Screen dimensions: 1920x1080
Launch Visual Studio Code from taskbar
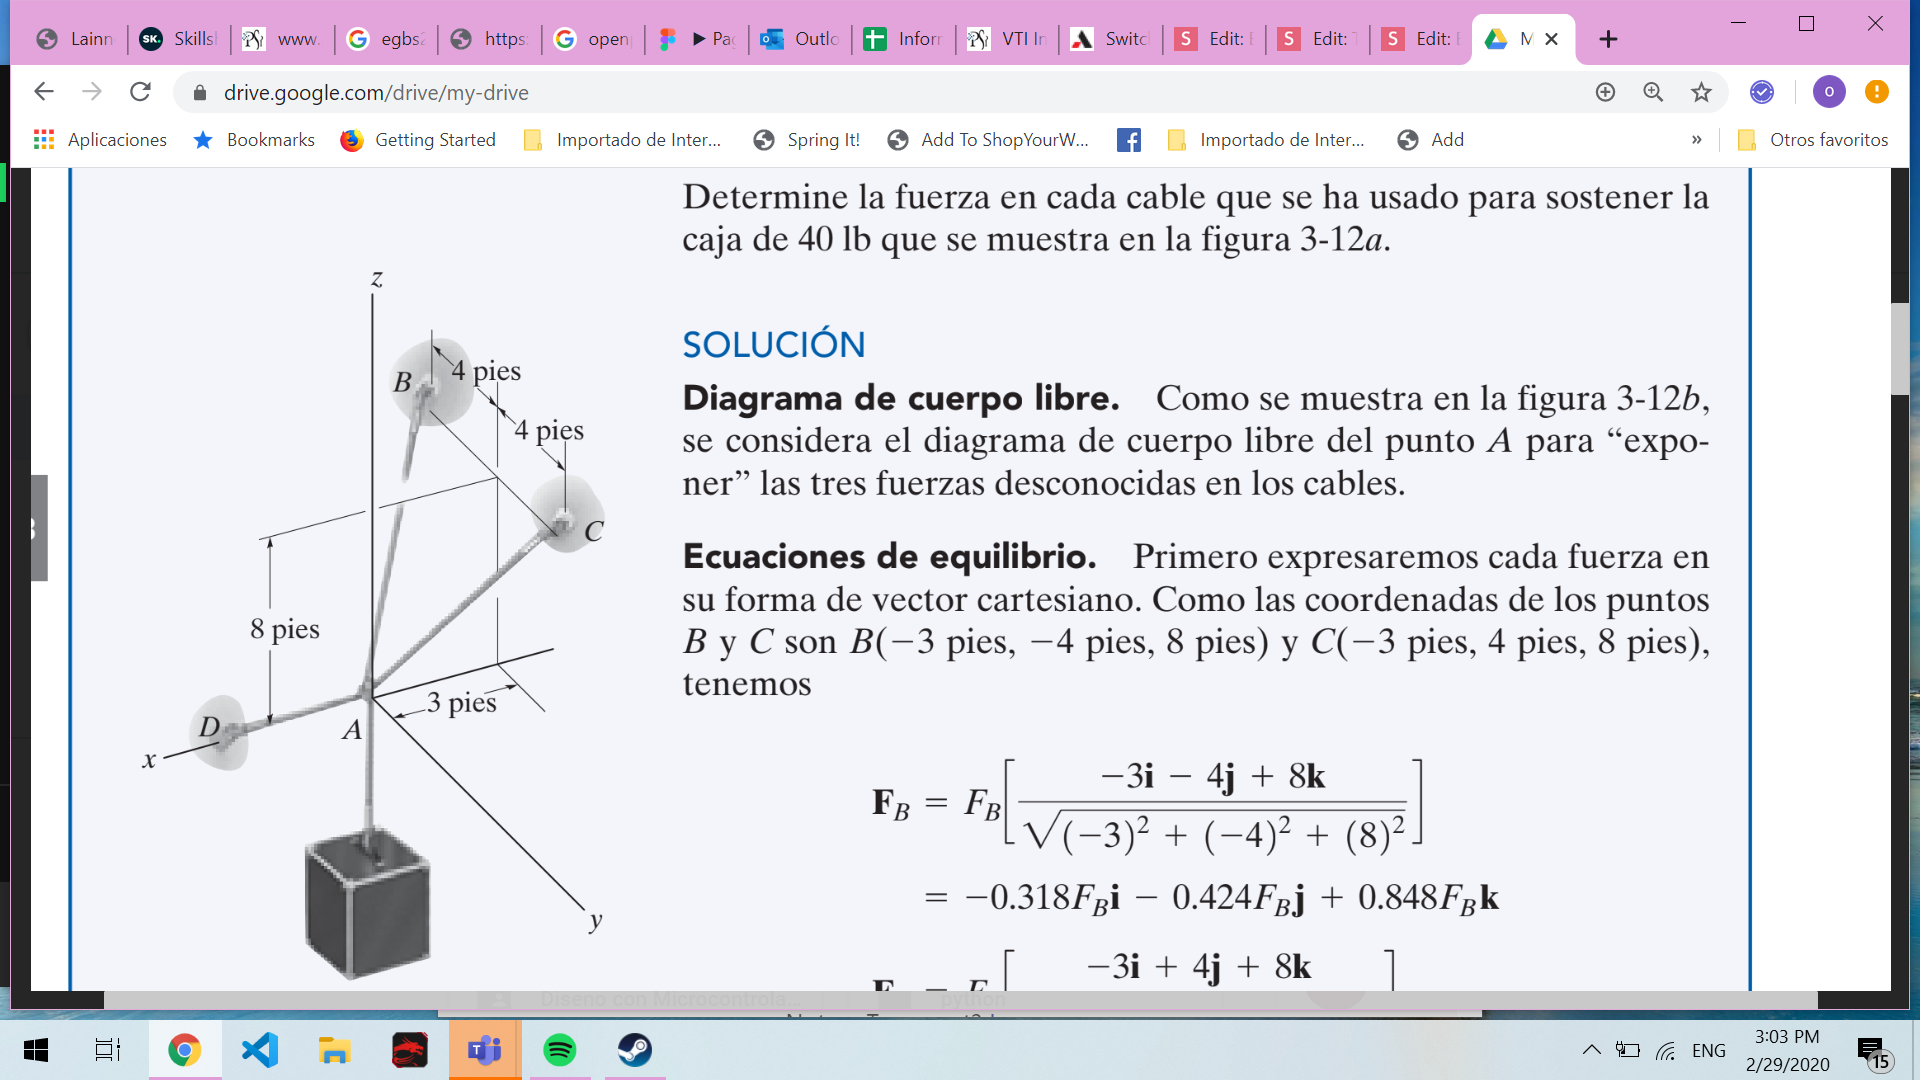tap(260, 1050)
